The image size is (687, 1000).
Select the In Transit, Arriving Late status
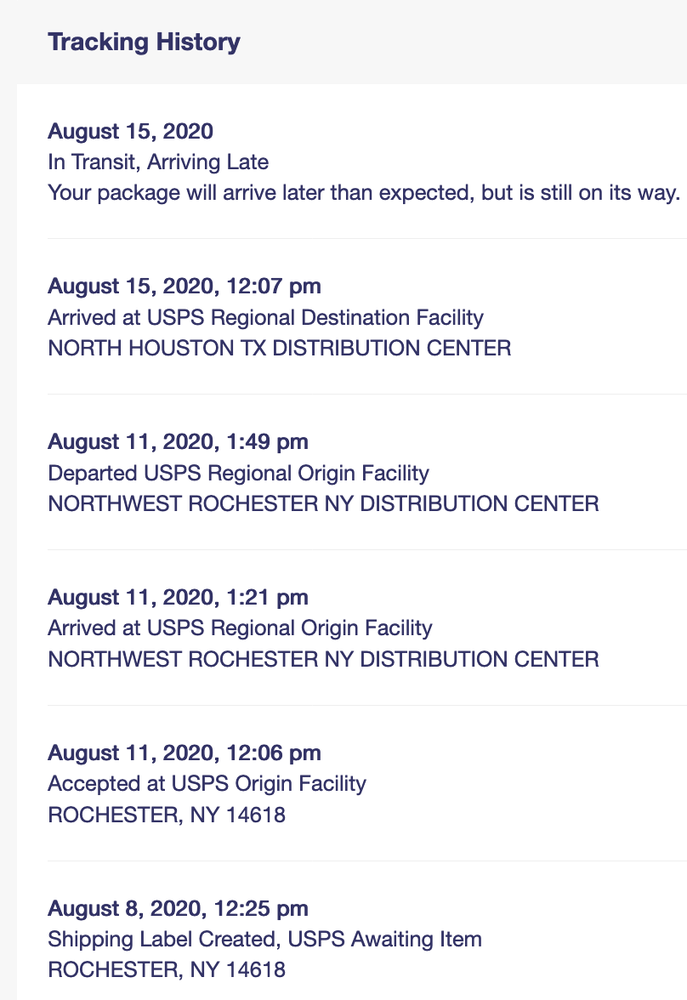point(158,161)
